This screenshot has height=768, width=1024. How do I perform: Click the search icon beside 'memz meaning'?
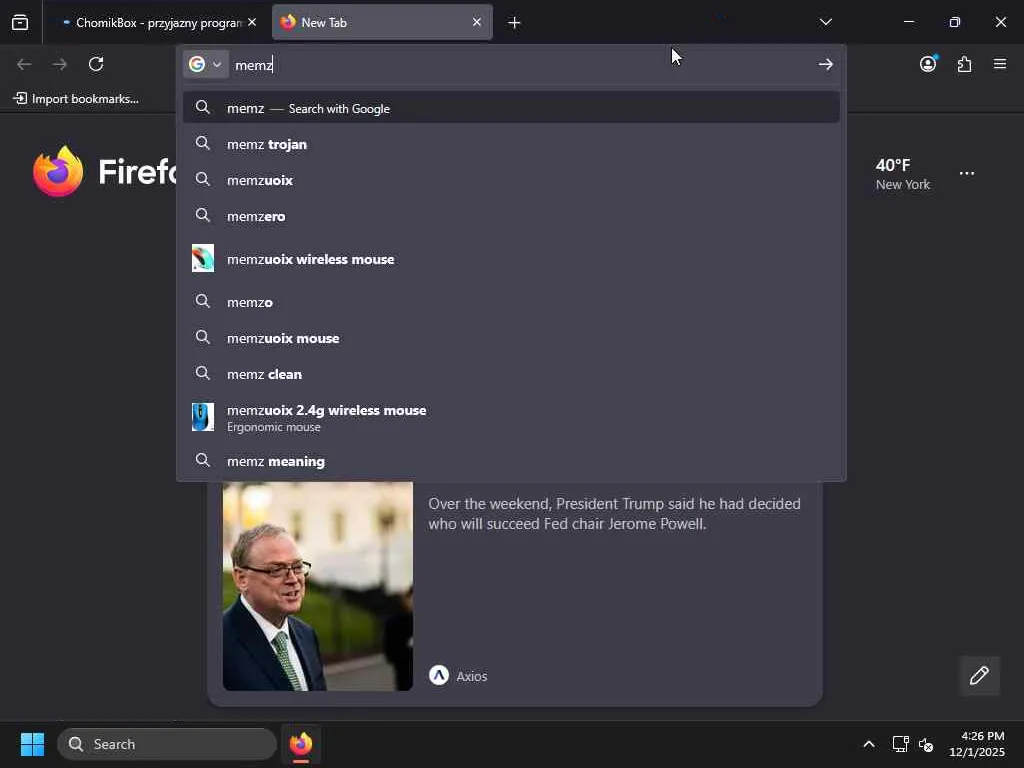click(x=203, y=460)
